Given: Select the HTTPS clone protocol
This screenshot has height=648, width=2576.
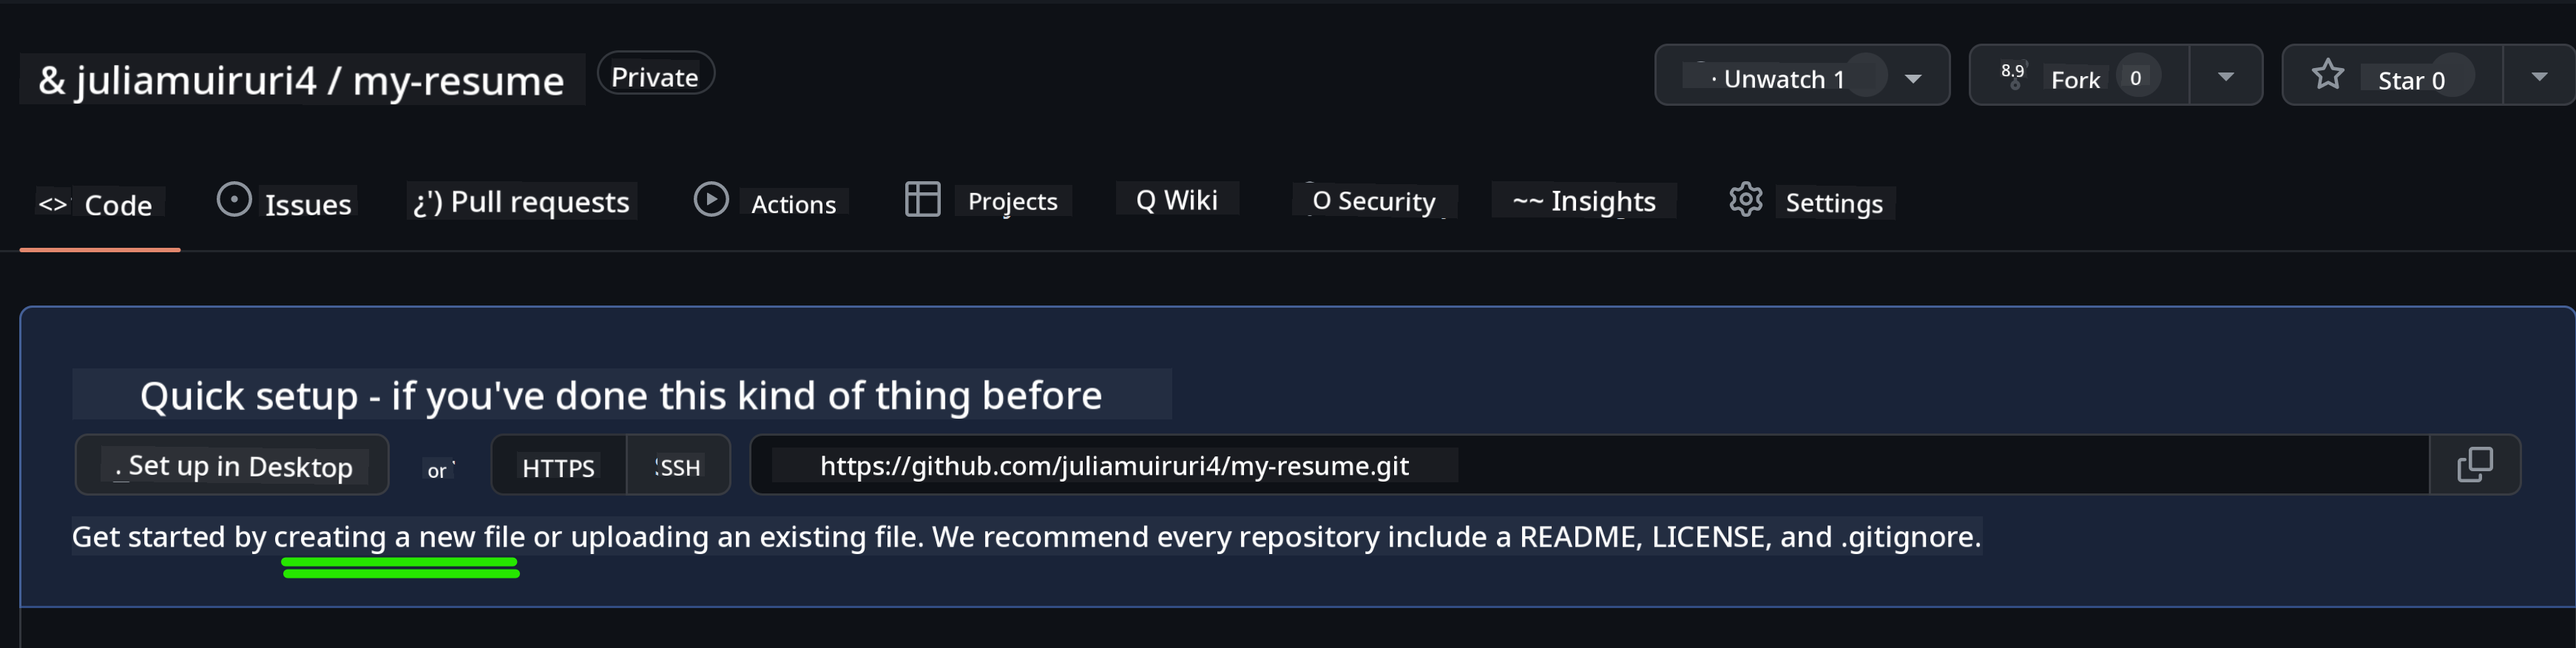Looking at the screenshot, I should point(558,467).
